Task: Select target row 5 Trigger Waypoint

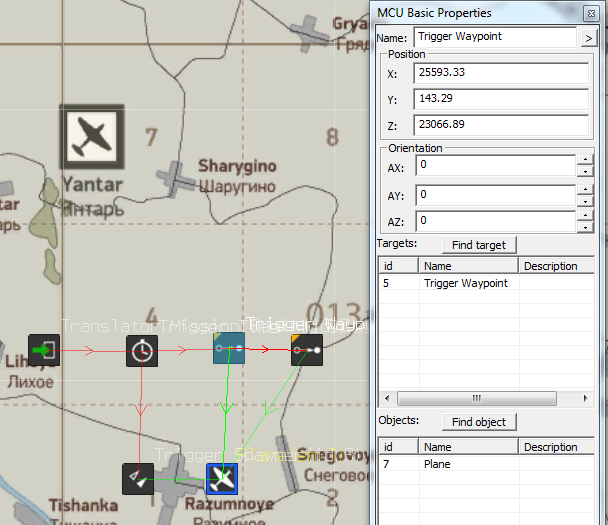Action: (487, 283)
